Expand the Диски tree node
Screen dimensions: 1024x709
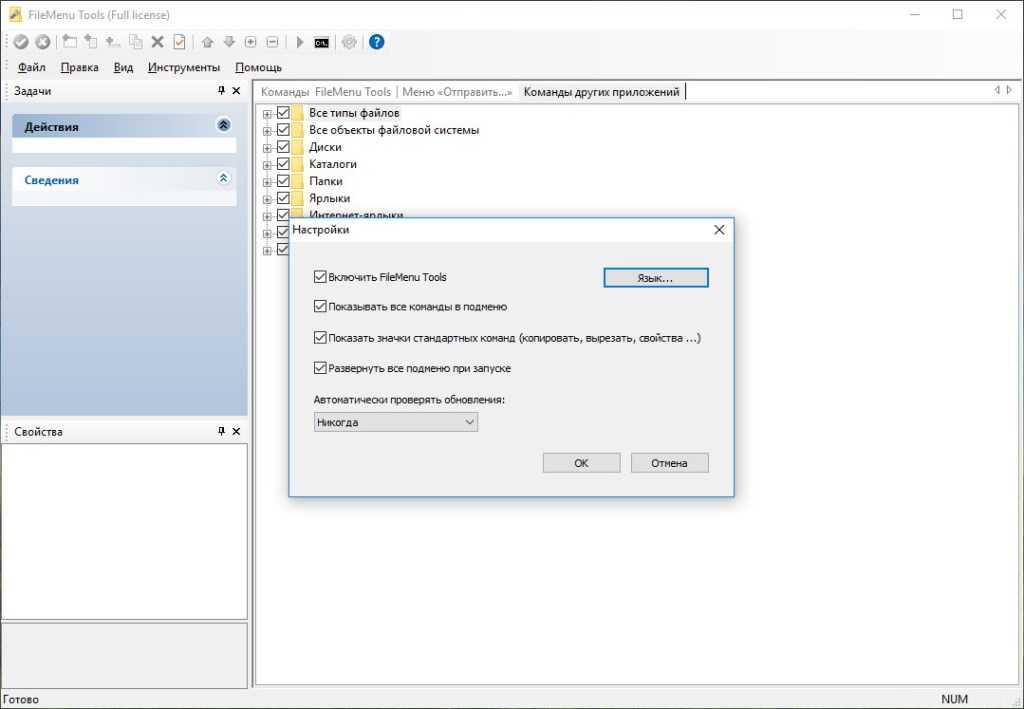(267, 147)
